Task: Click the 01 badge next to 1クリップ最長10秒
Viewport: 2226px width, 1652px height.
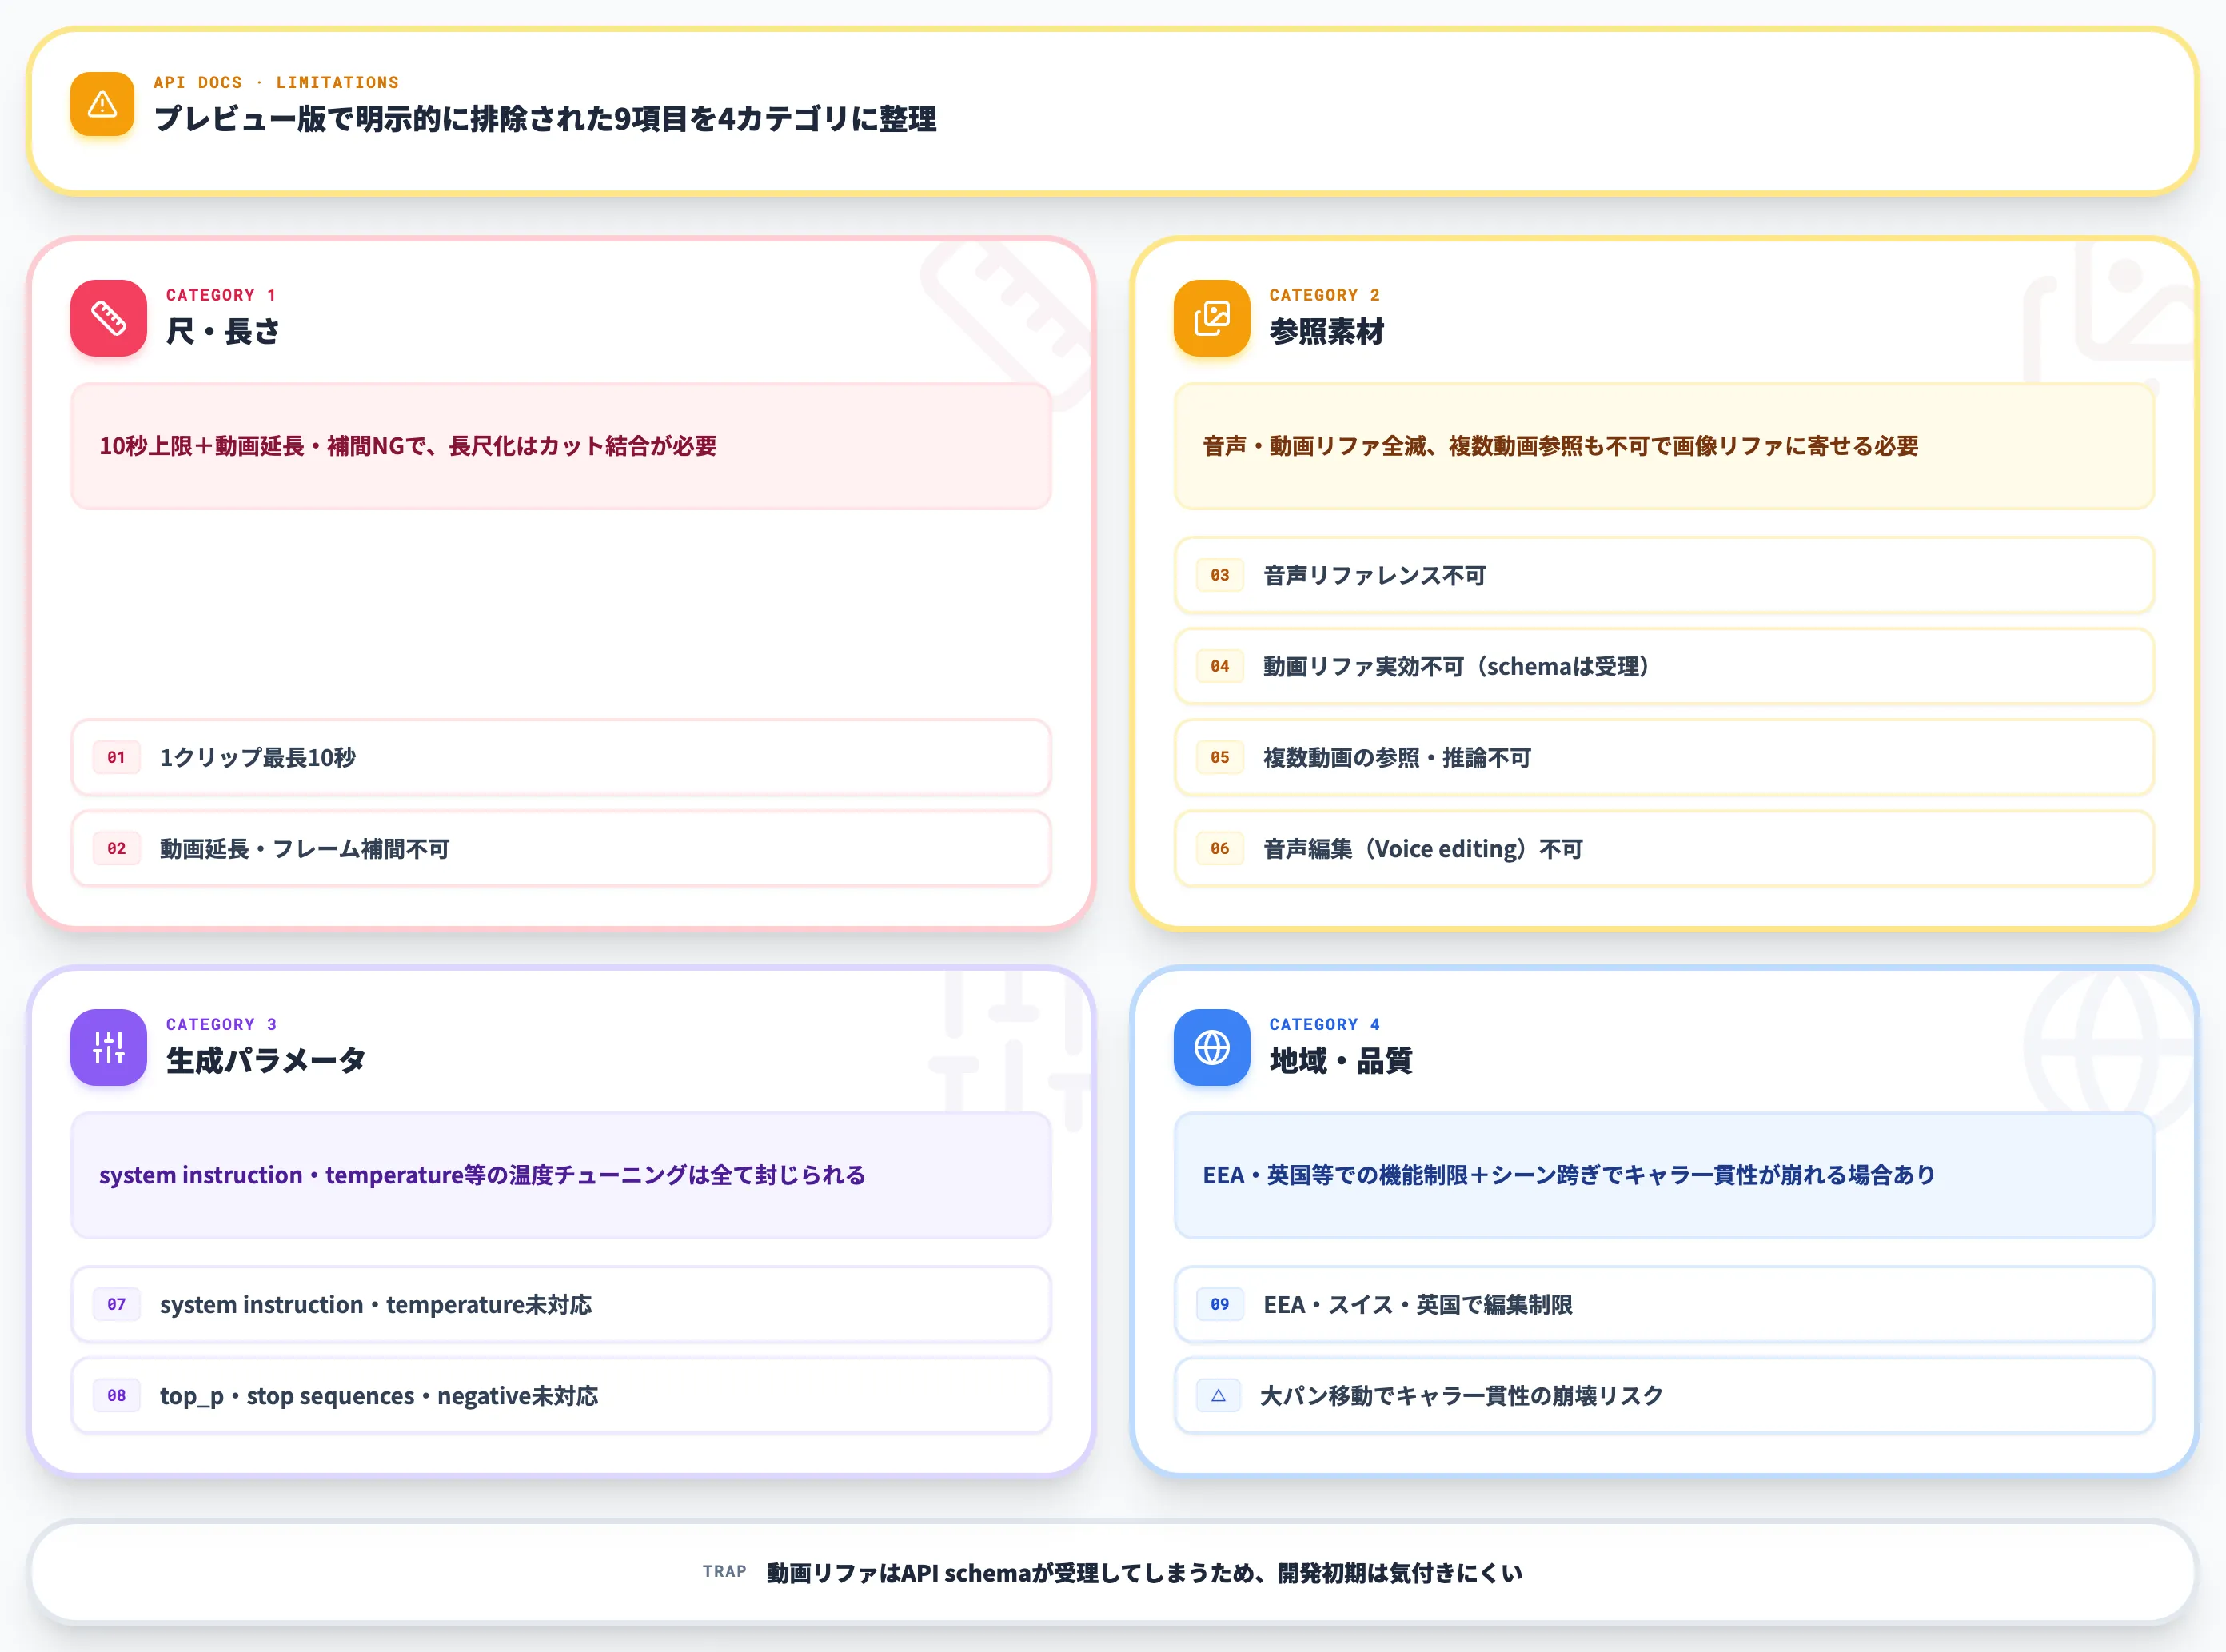Action: click(117, 757)
